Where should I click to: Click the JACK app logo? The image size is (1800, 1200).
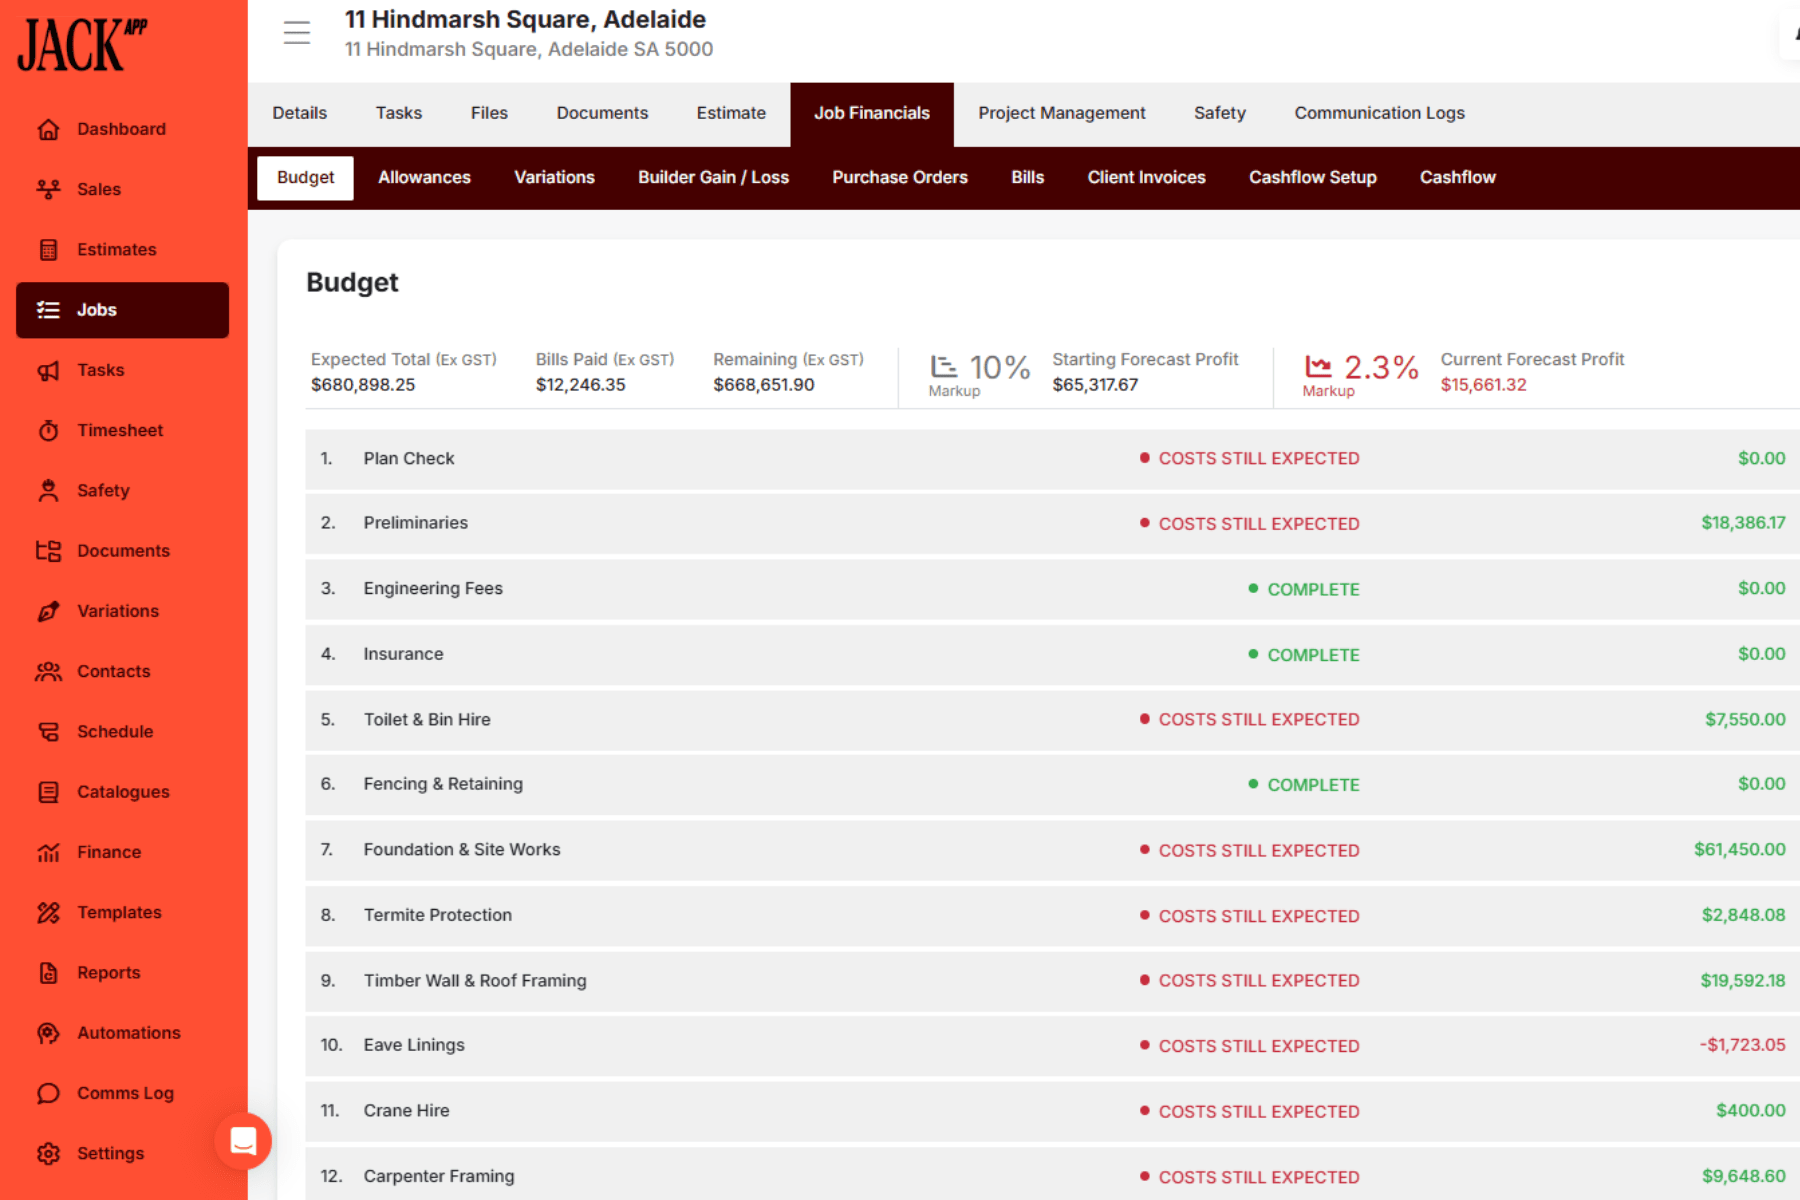click(82, 45)
